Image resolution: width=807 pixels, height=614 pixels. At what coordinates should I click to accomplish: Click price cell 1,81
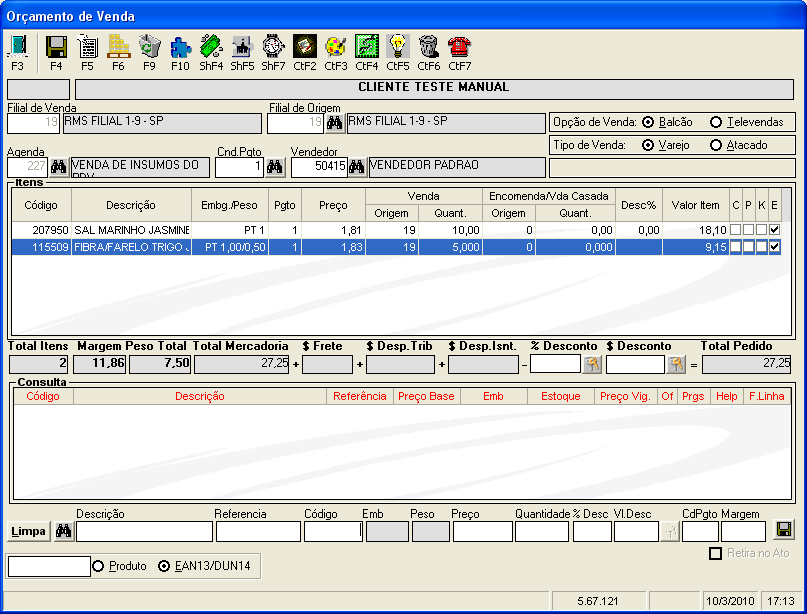pyautogui.click(x=333, y=230)
